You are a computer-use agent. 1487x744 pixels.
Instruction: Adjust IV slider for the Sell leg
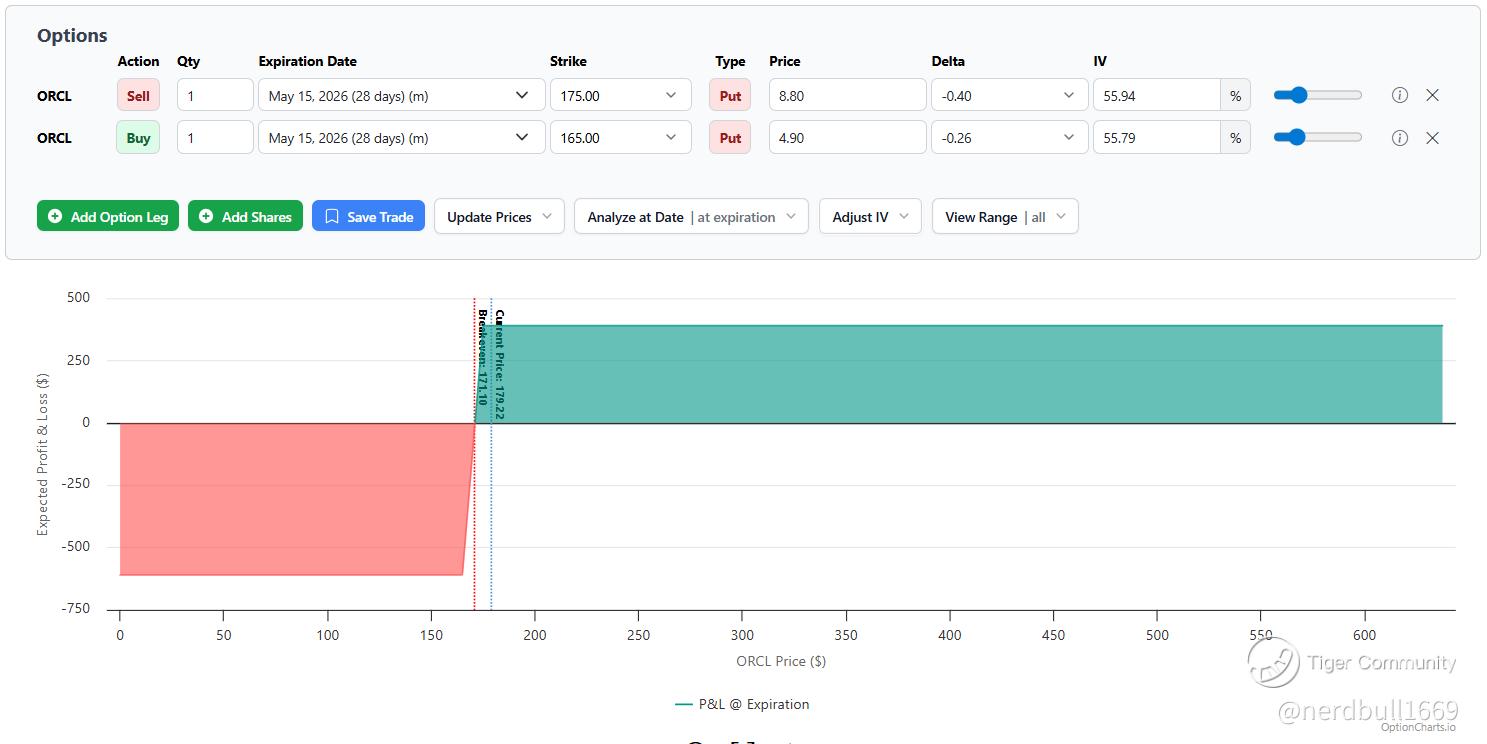coord(1318,95)
